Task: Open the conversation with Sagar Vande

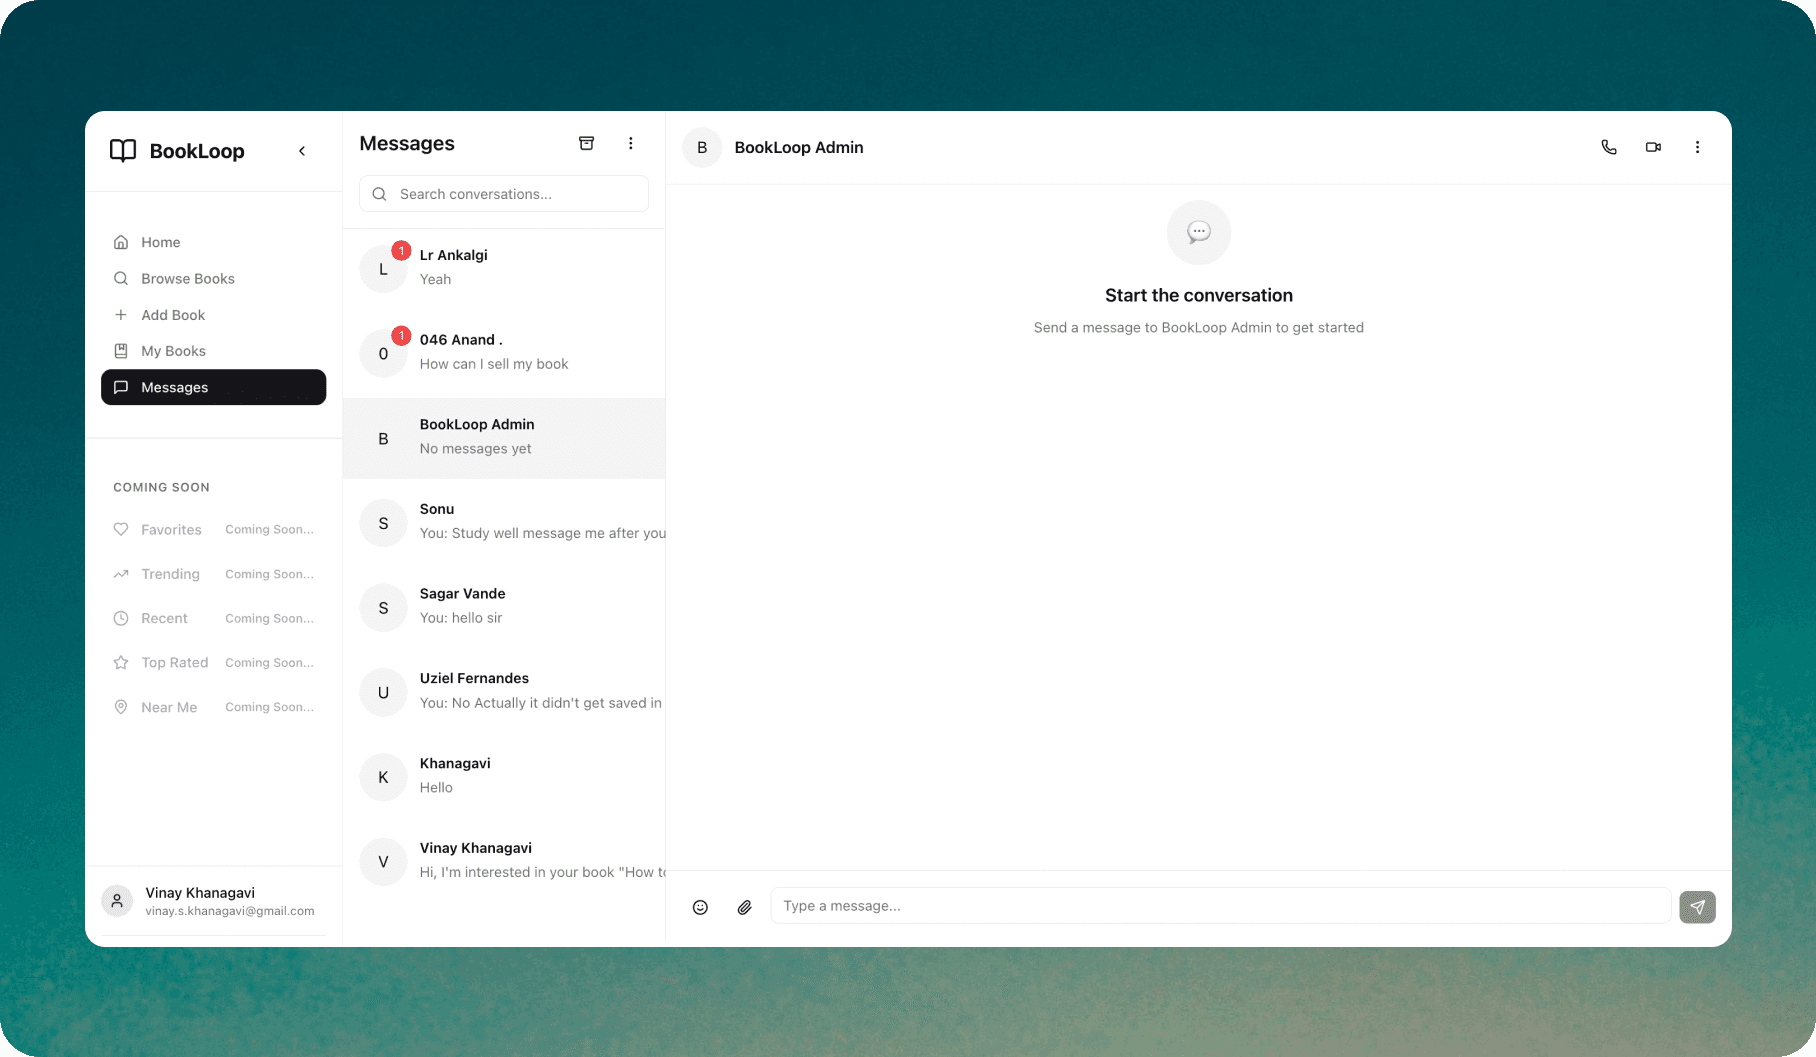Action: pyautogui.click(x=504, y=607)
